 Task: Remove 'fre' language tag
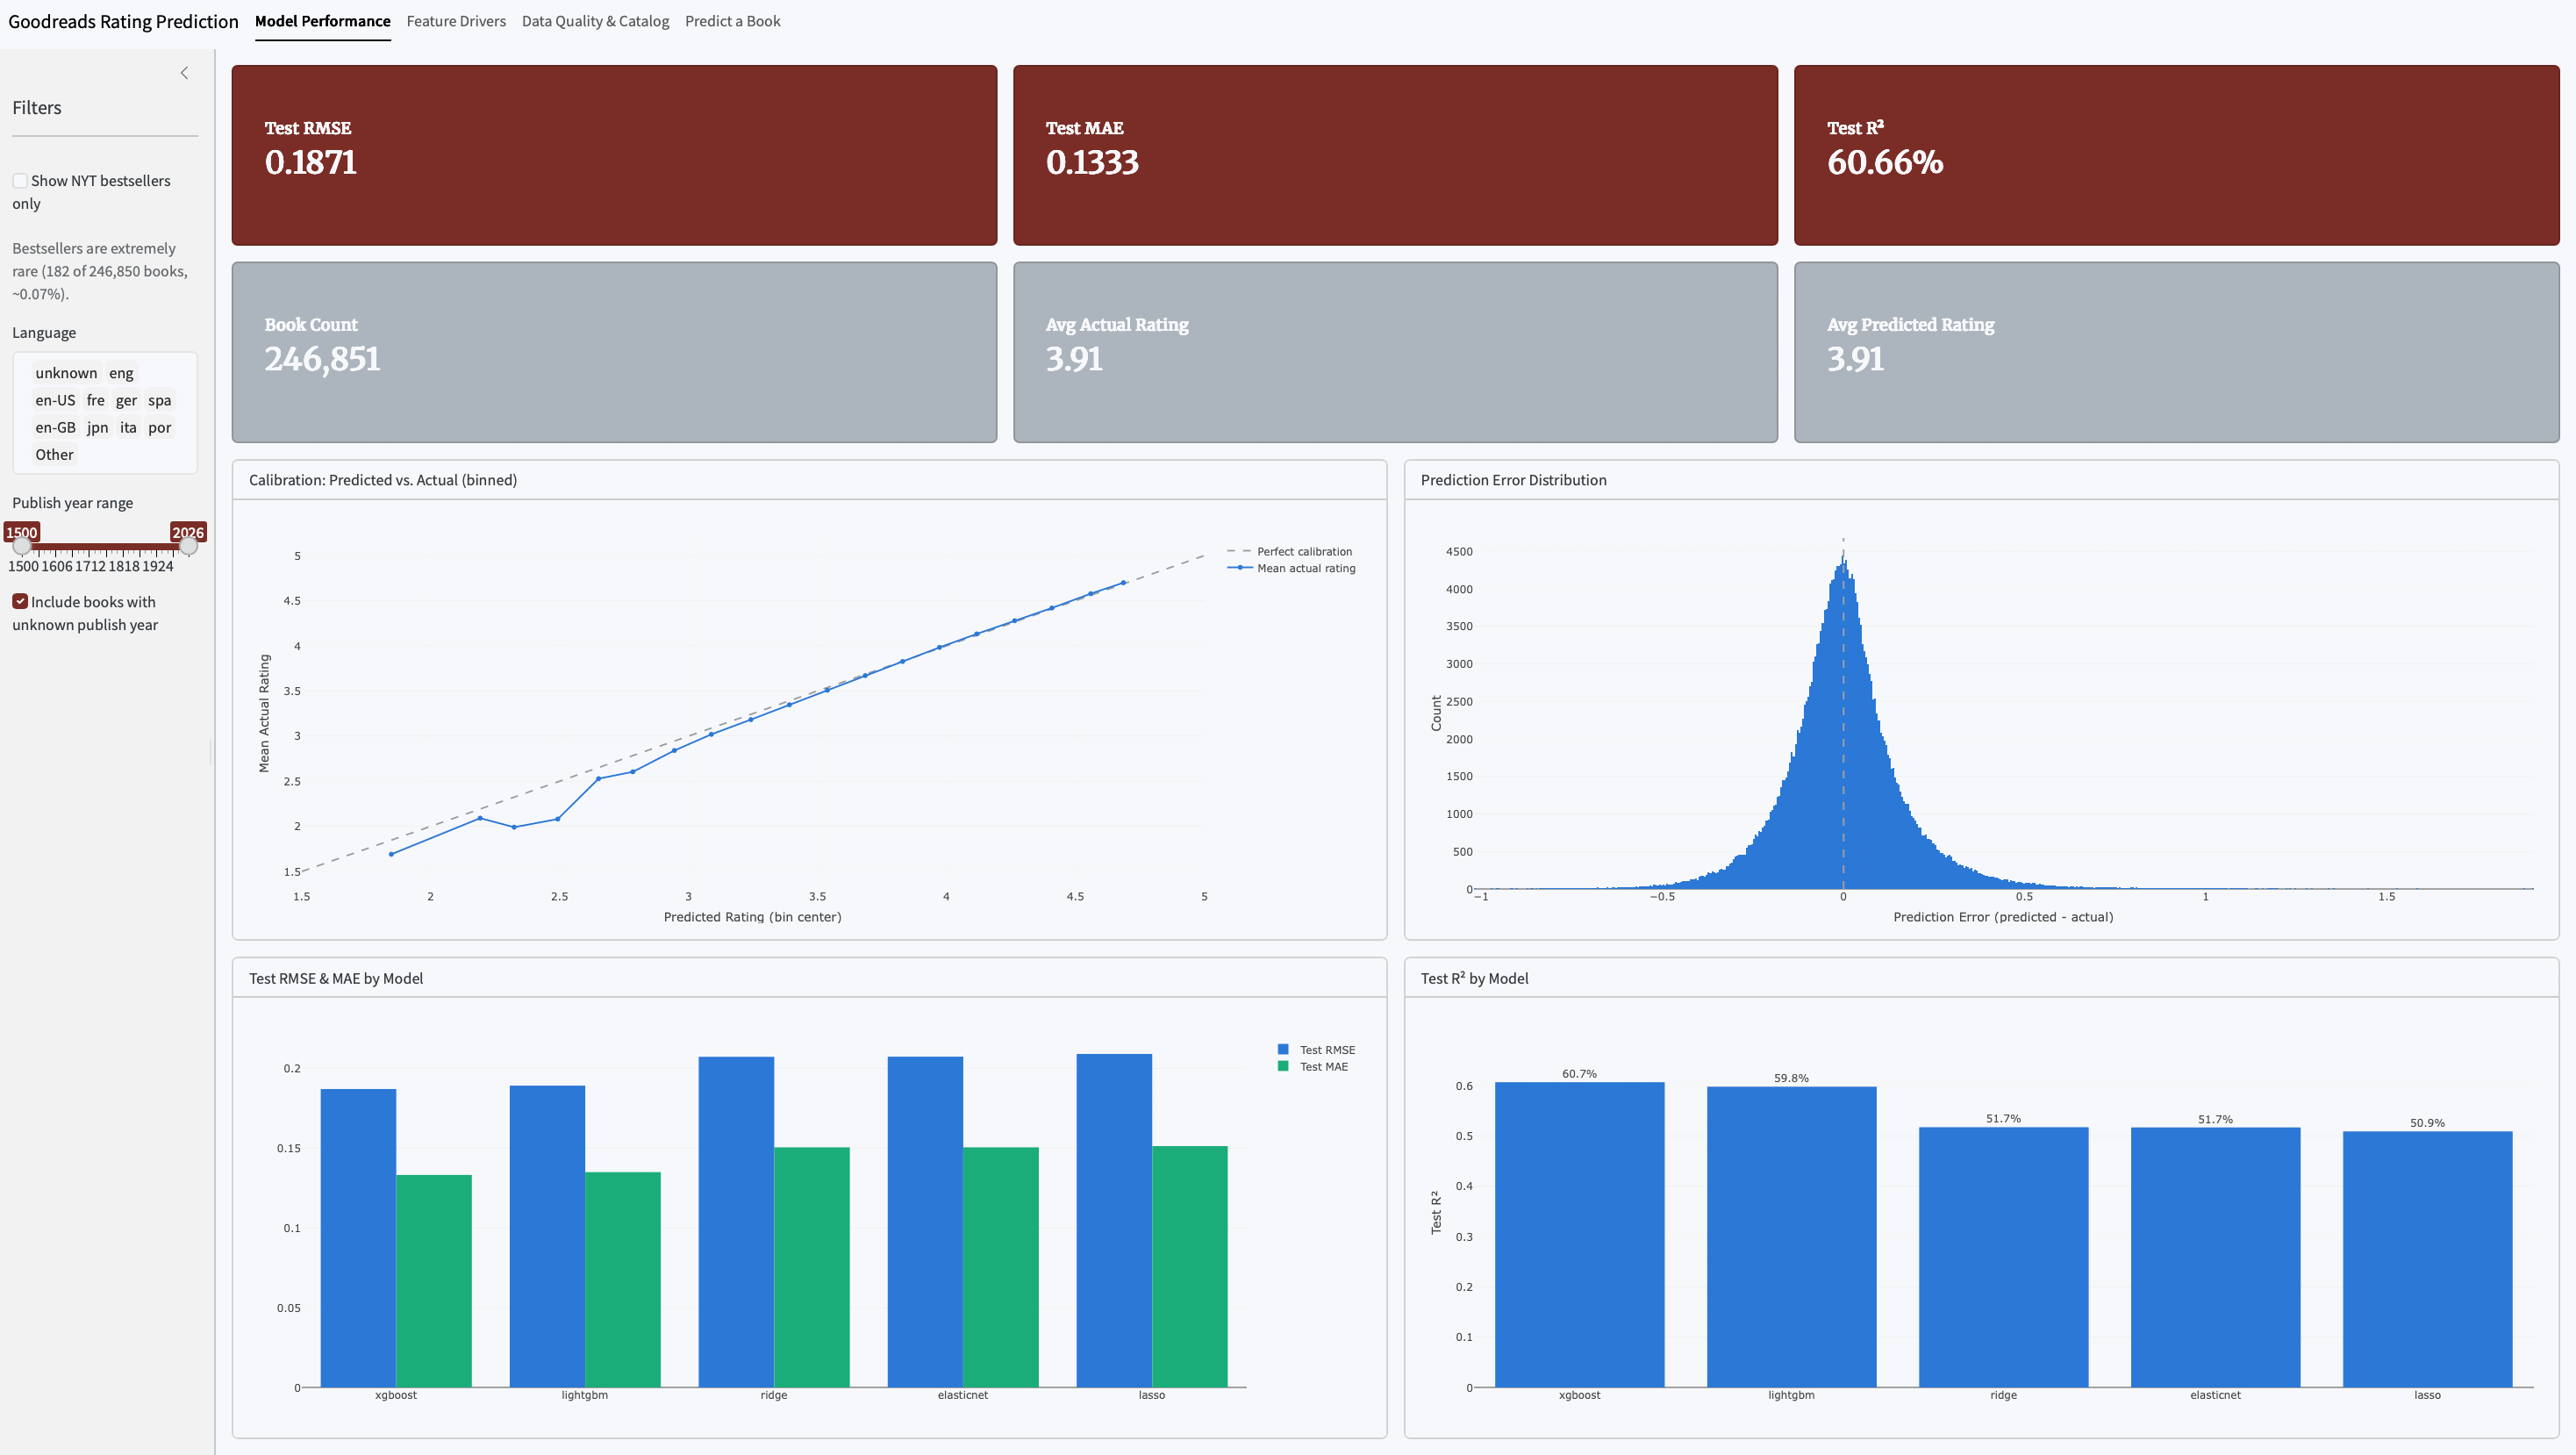tap(95, 400)
